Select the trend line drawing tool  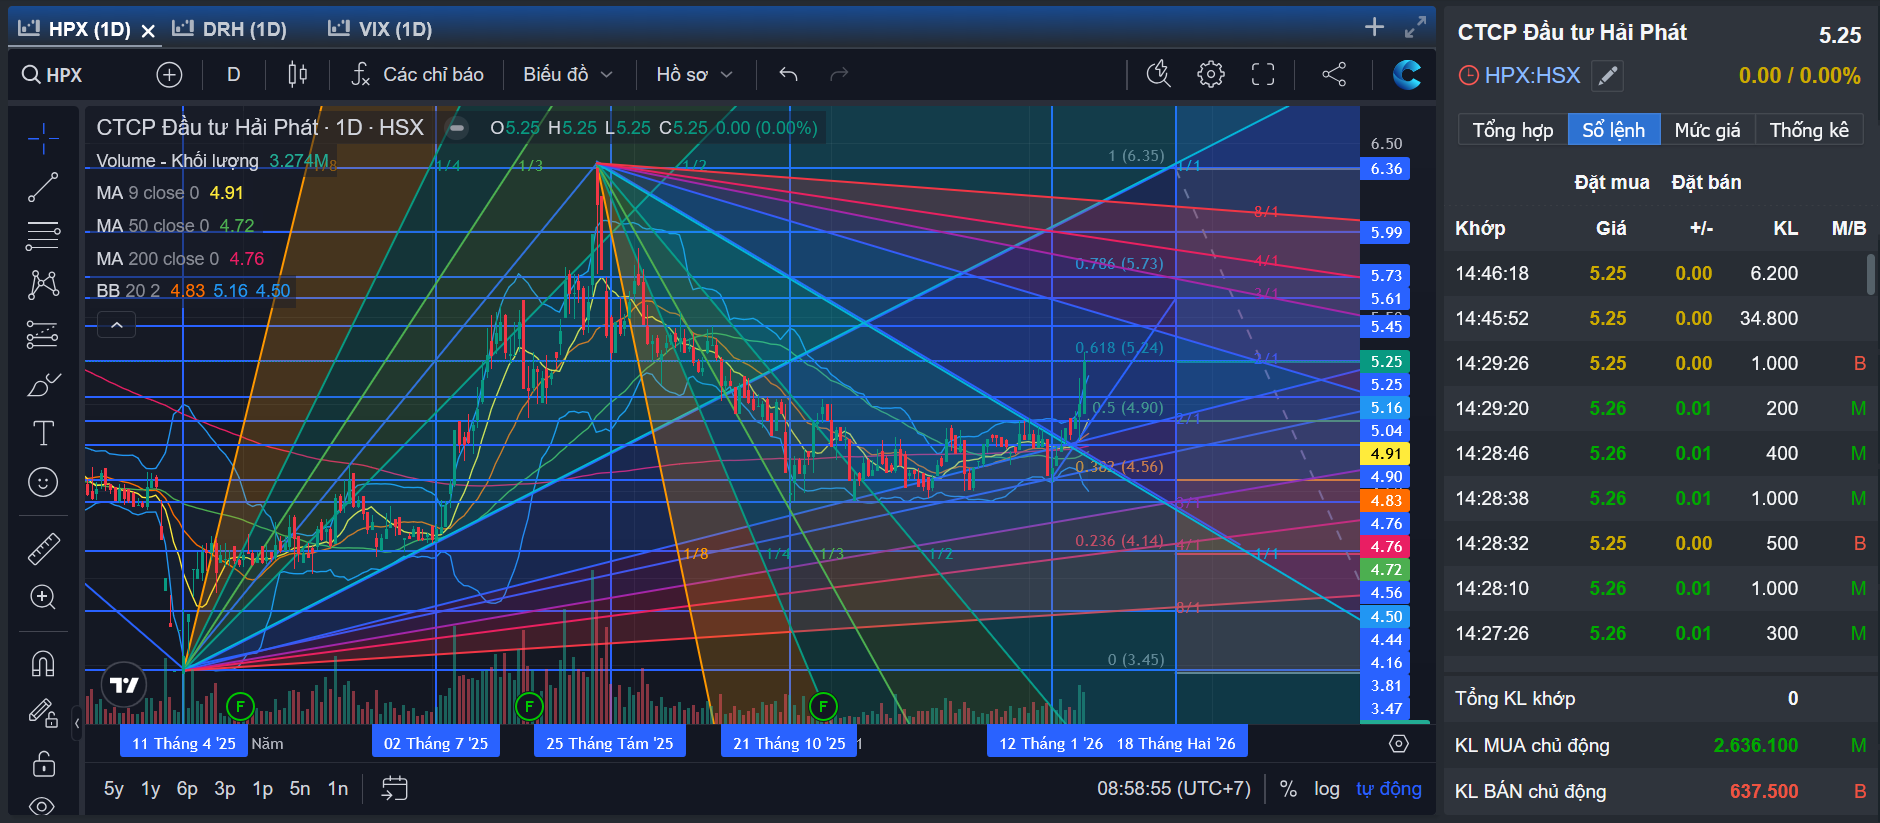[x=43, y=187]
